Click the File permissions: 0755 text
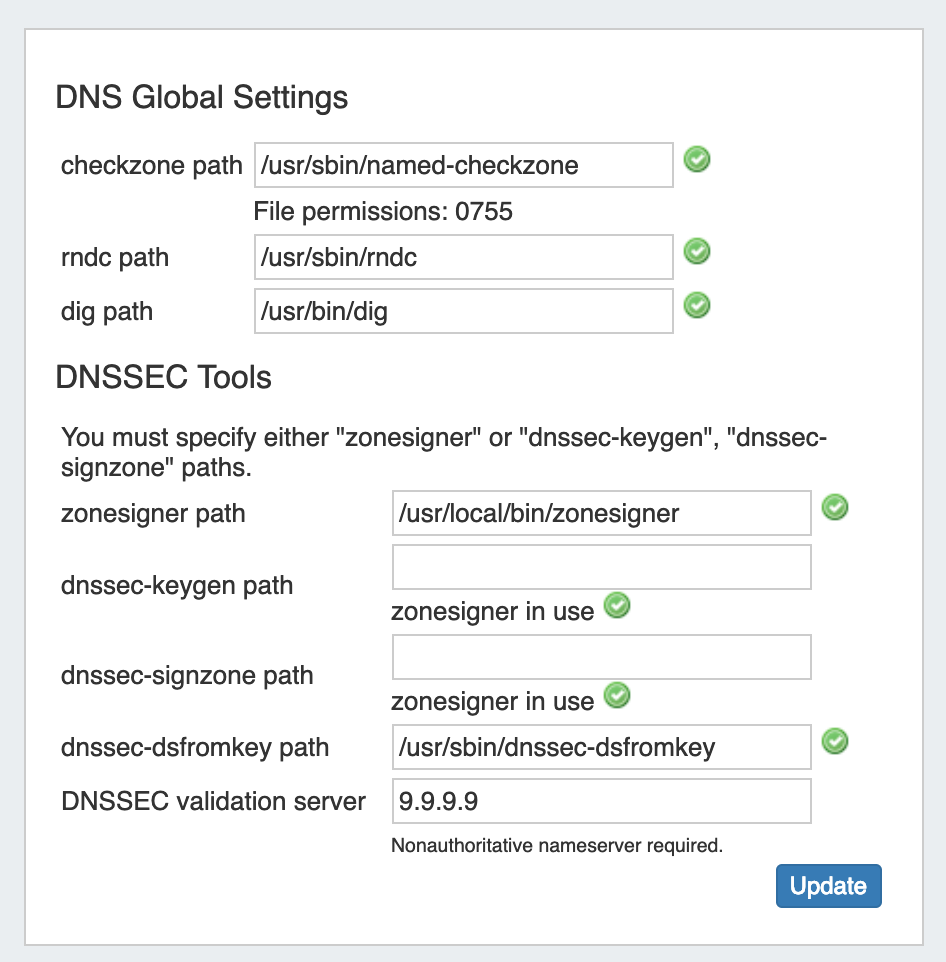The width and height of the screenshot is (946, 962). point(383,212)
